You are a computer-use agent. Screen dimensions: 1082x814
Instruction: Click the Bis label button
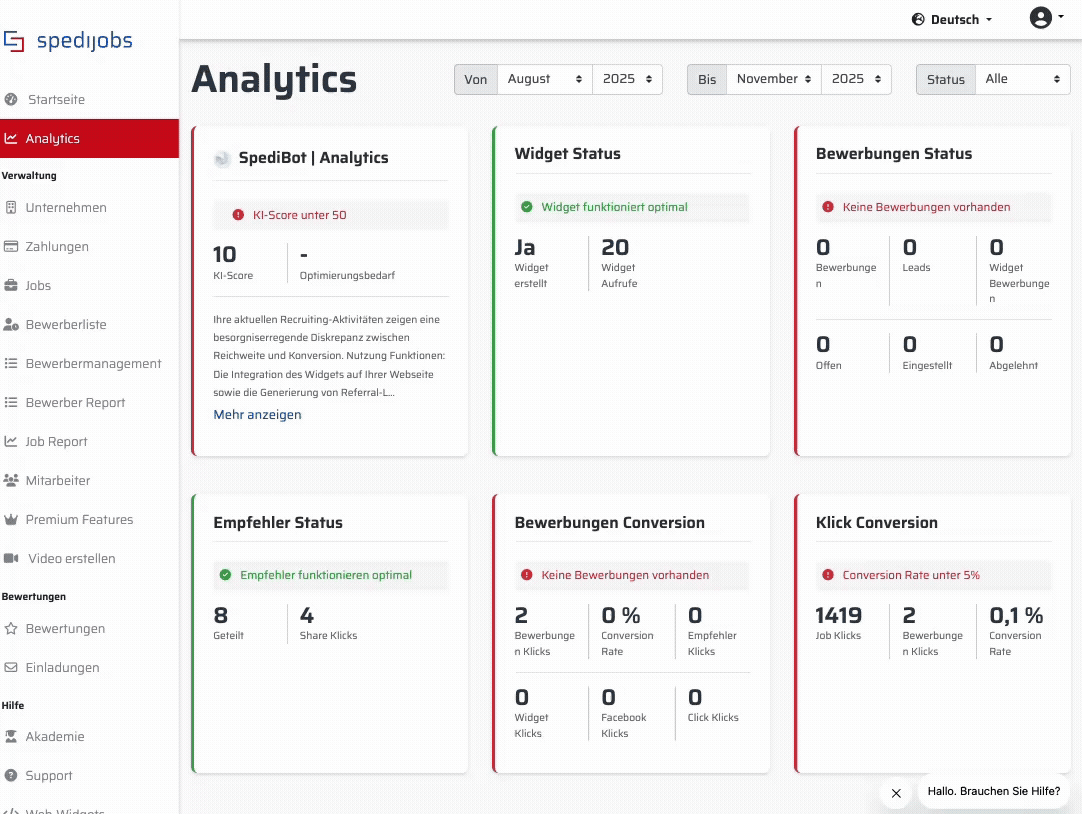tap(707, 79)
